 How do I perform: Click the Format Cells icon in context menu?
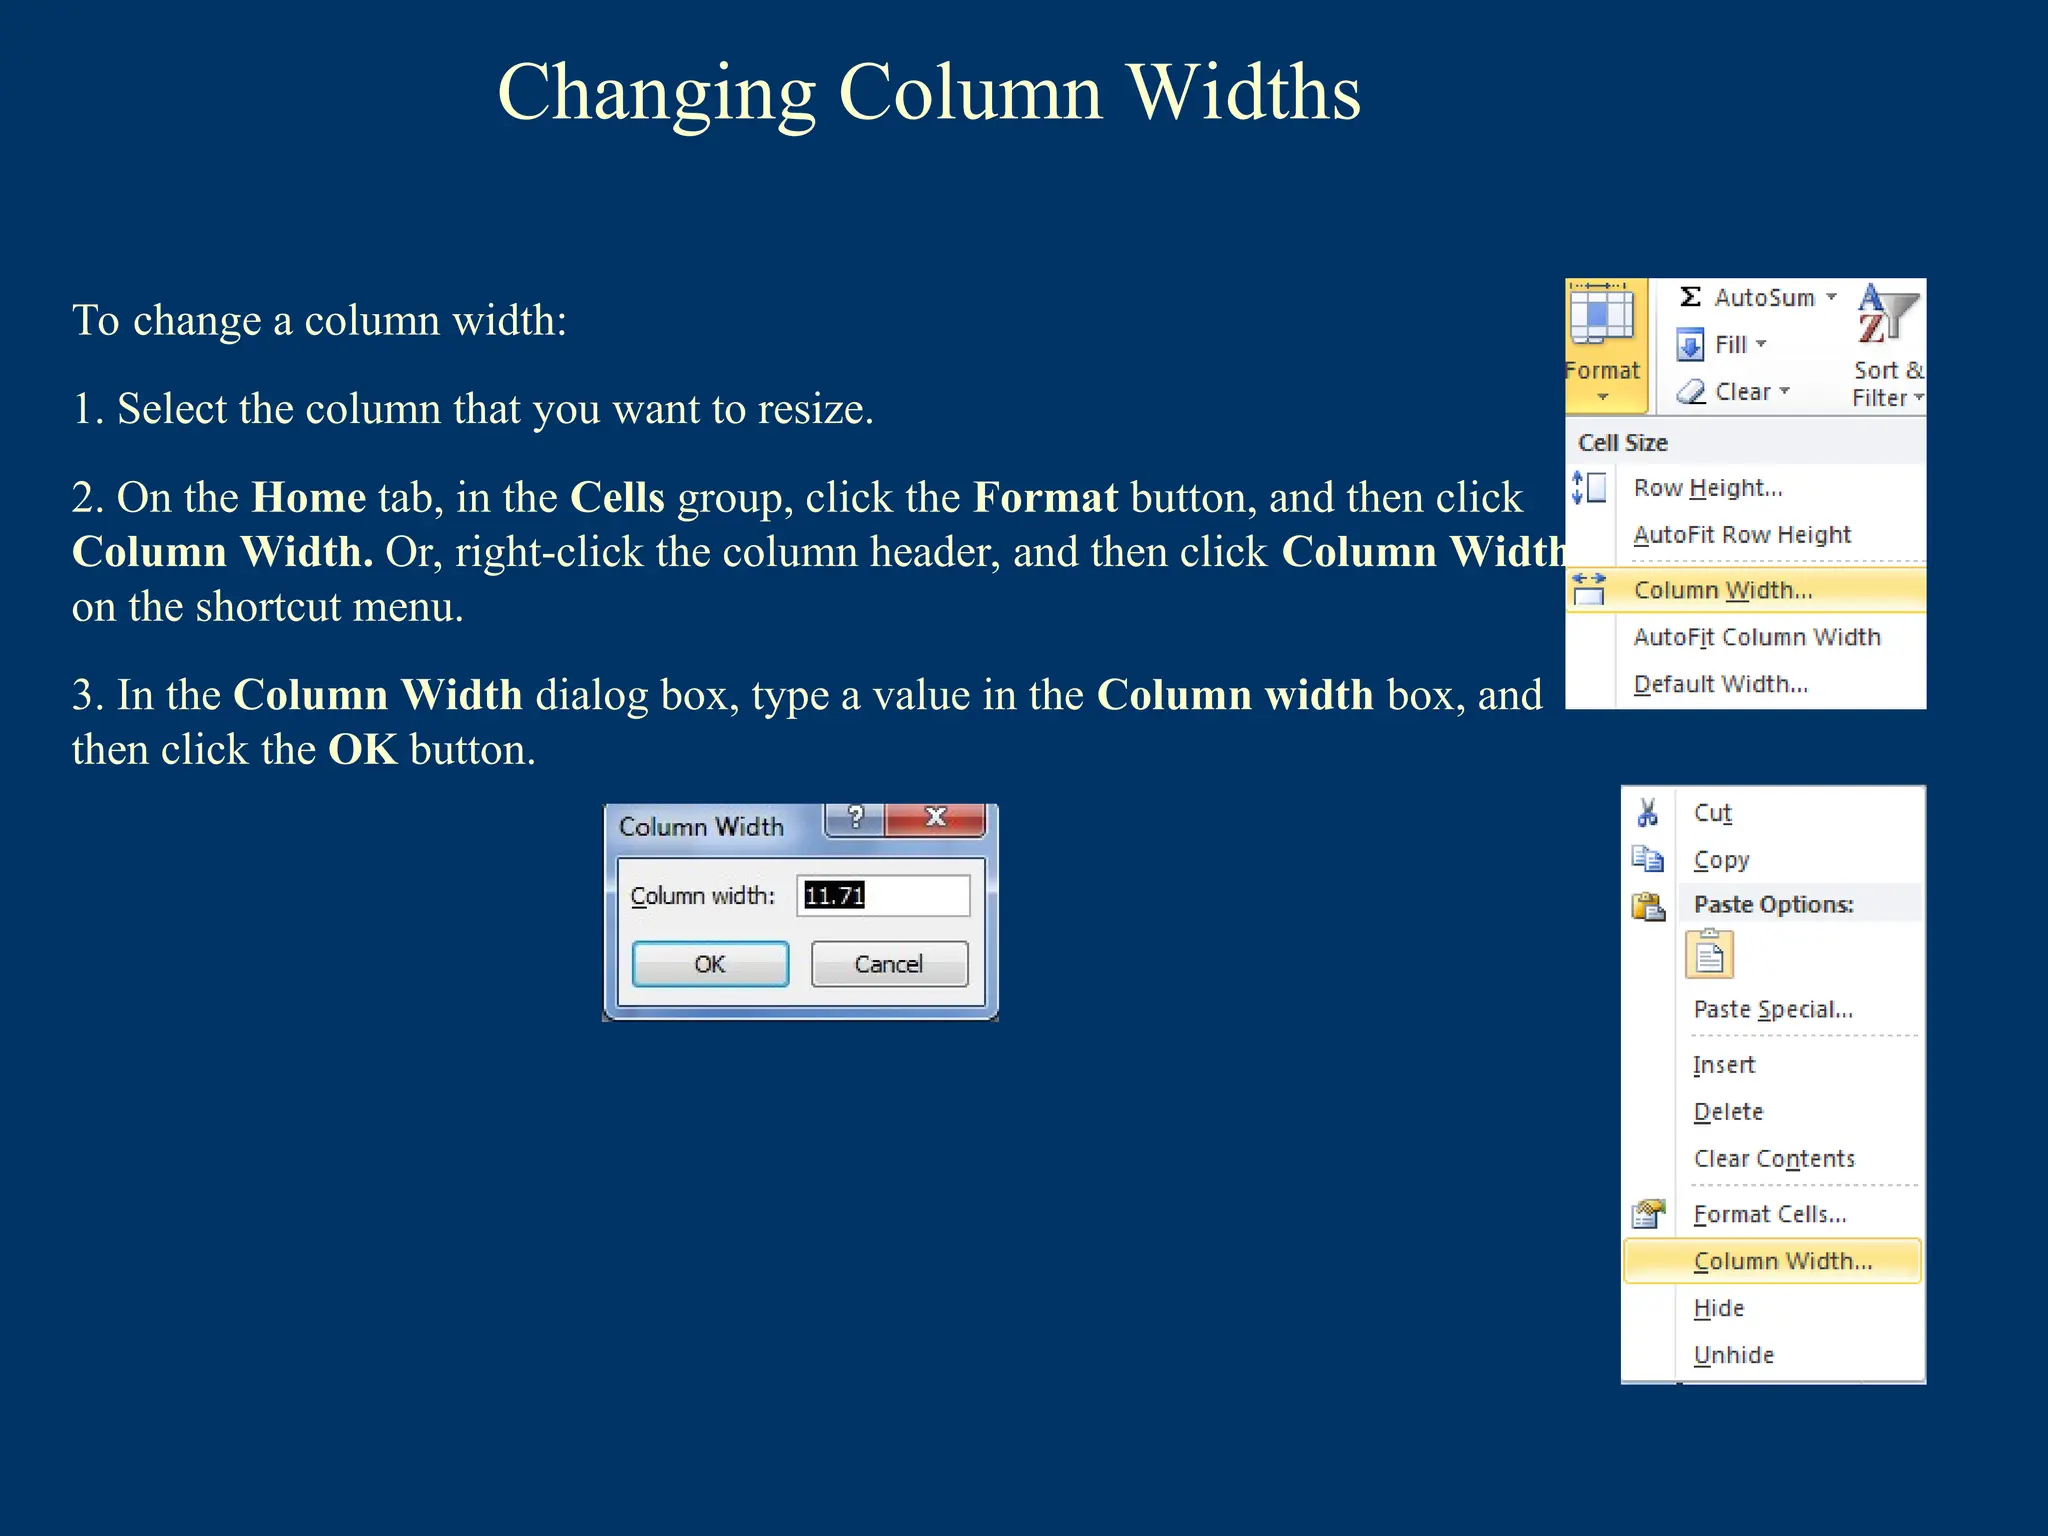tap(1648, 1214)
